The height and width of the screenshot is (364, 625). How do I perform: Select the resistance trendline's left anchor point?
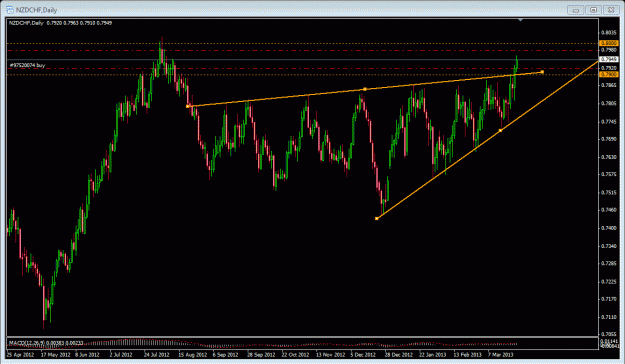point(188,106)
